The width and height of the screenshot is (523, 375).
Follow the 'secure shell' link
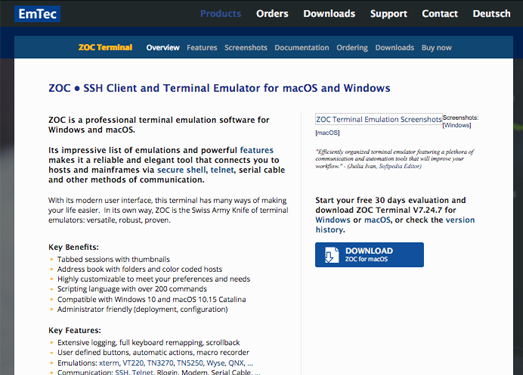[x=181, y=170]
